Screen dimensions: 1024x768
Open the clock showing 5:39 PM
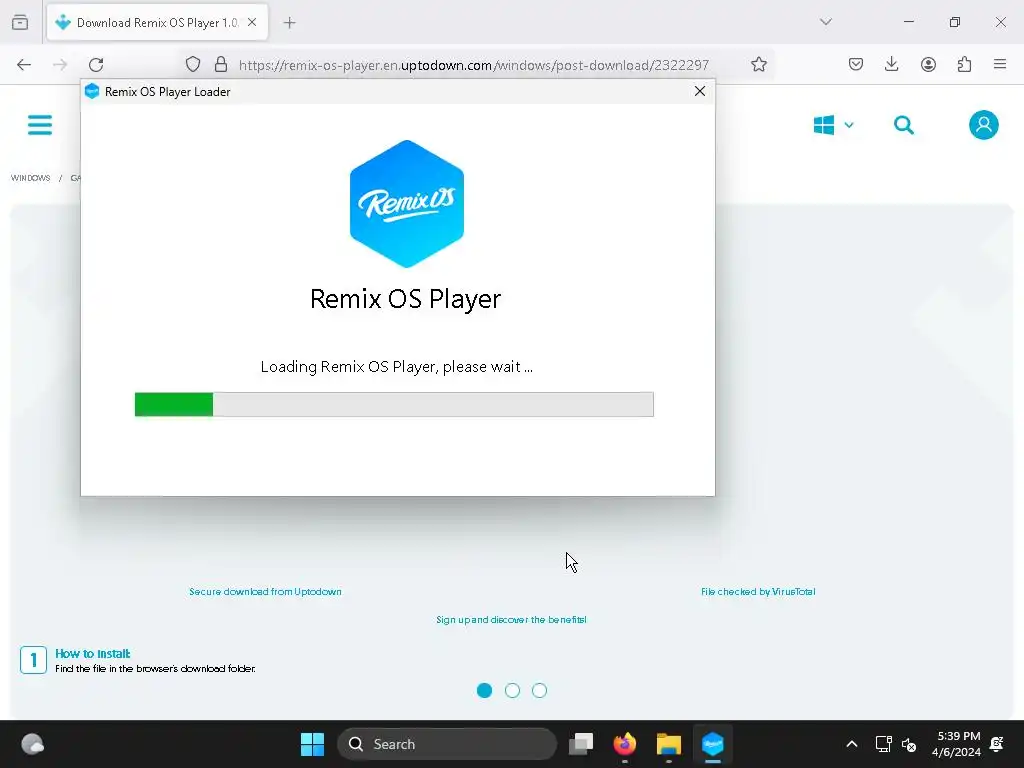tap(956, 744)
